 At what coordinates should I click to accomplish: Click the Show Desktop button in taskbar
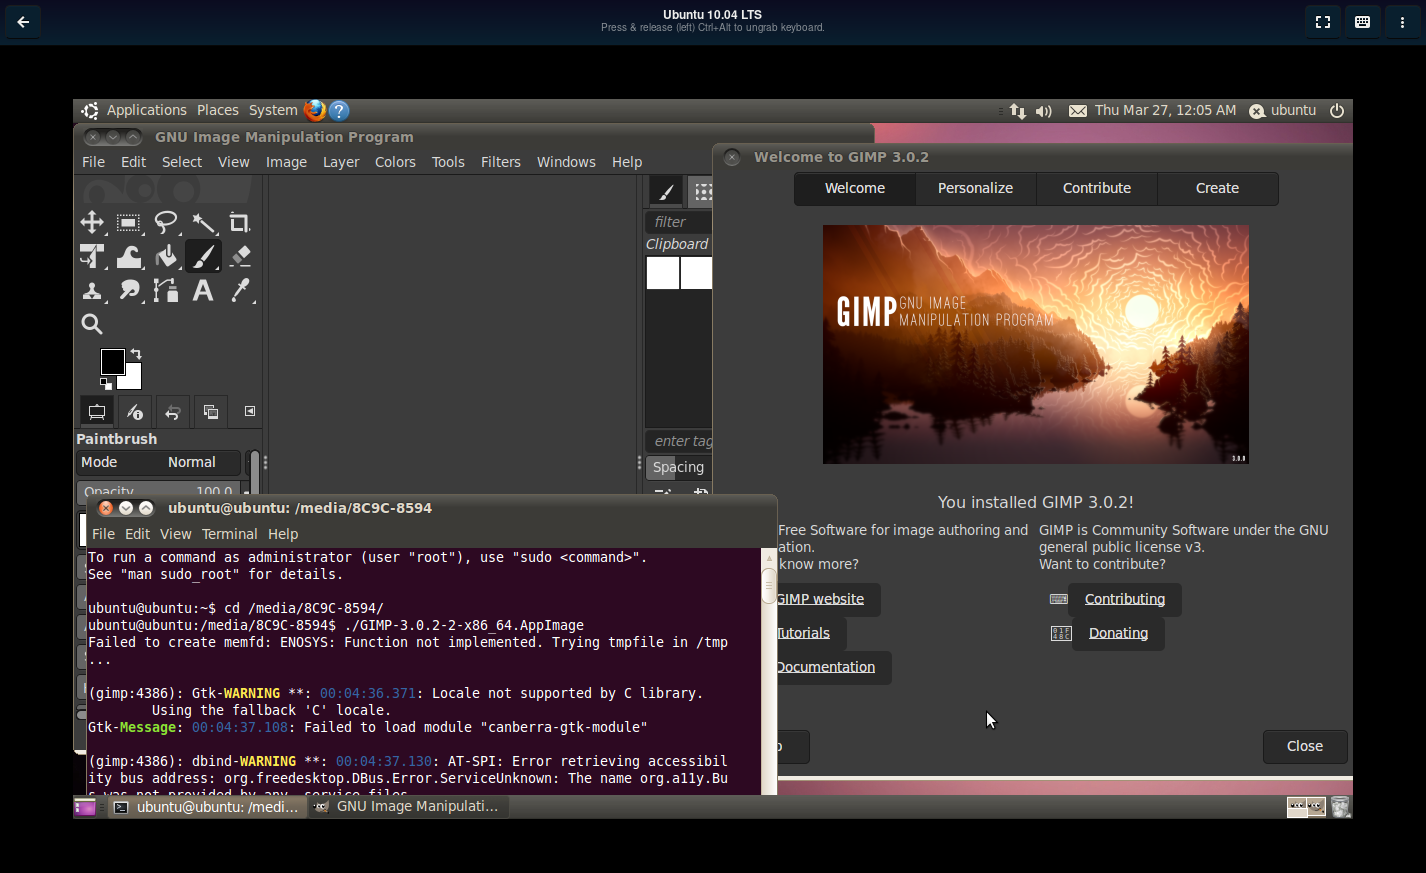(x=84, y=806)
